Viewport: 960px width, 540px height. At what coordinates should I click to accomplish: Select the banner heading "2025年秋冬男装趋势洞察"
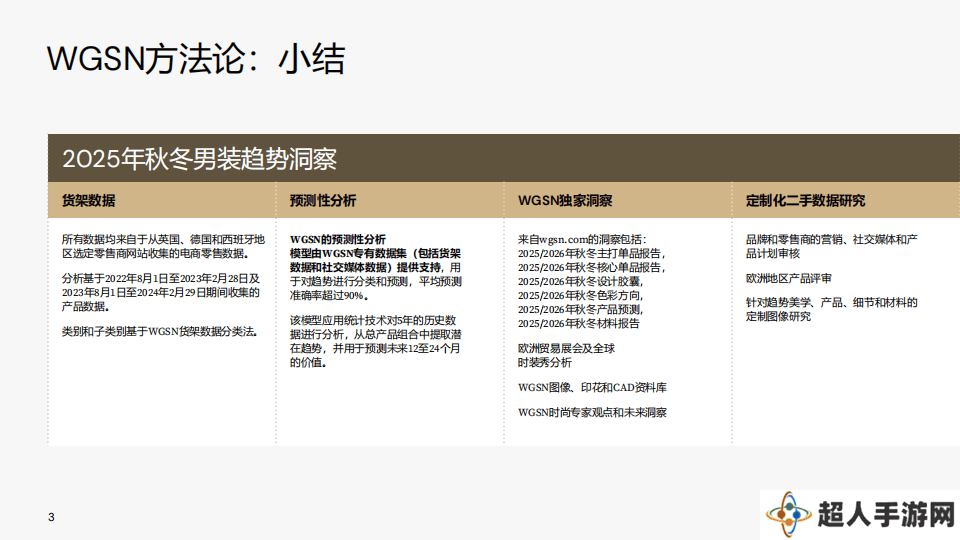tap(200, 159)
